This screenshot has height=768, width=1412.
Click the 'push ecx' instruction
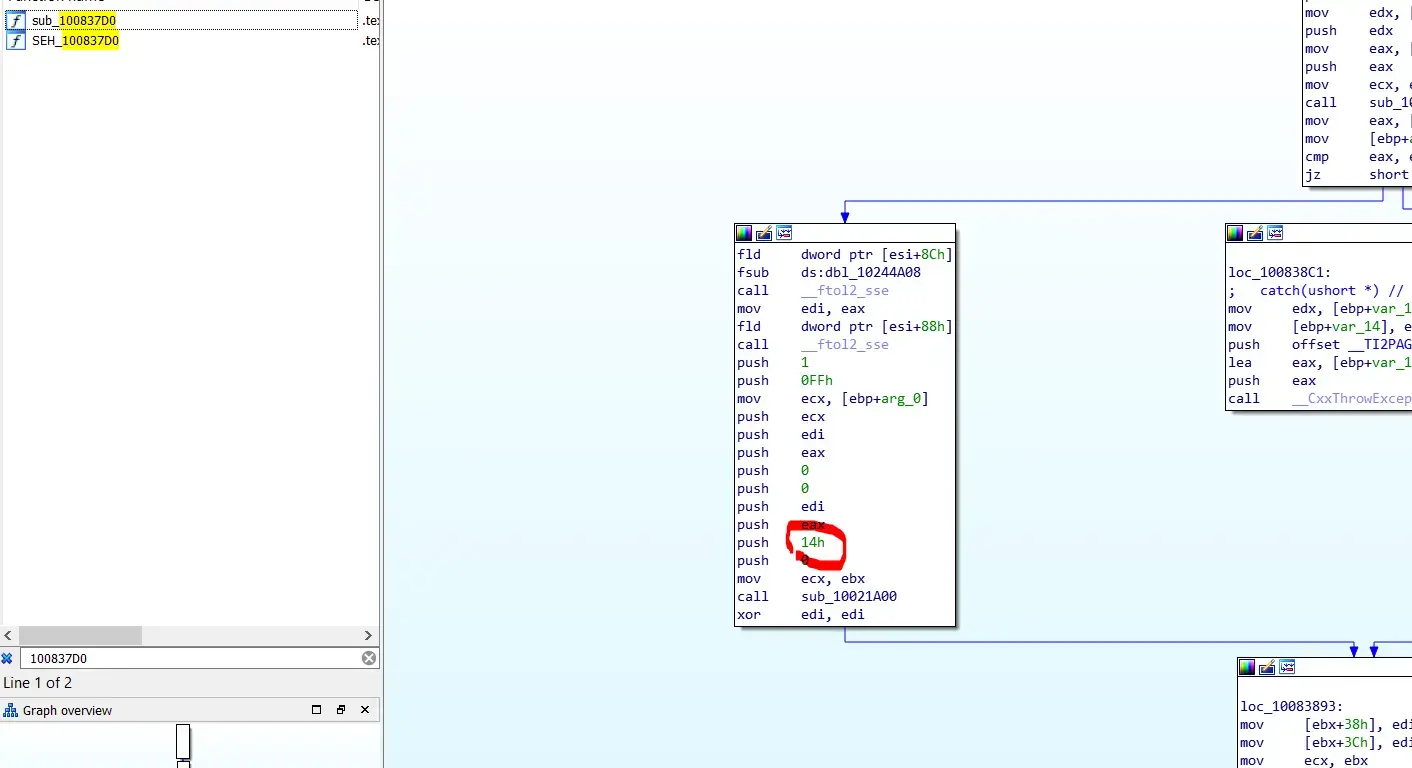tap(781, 417)
